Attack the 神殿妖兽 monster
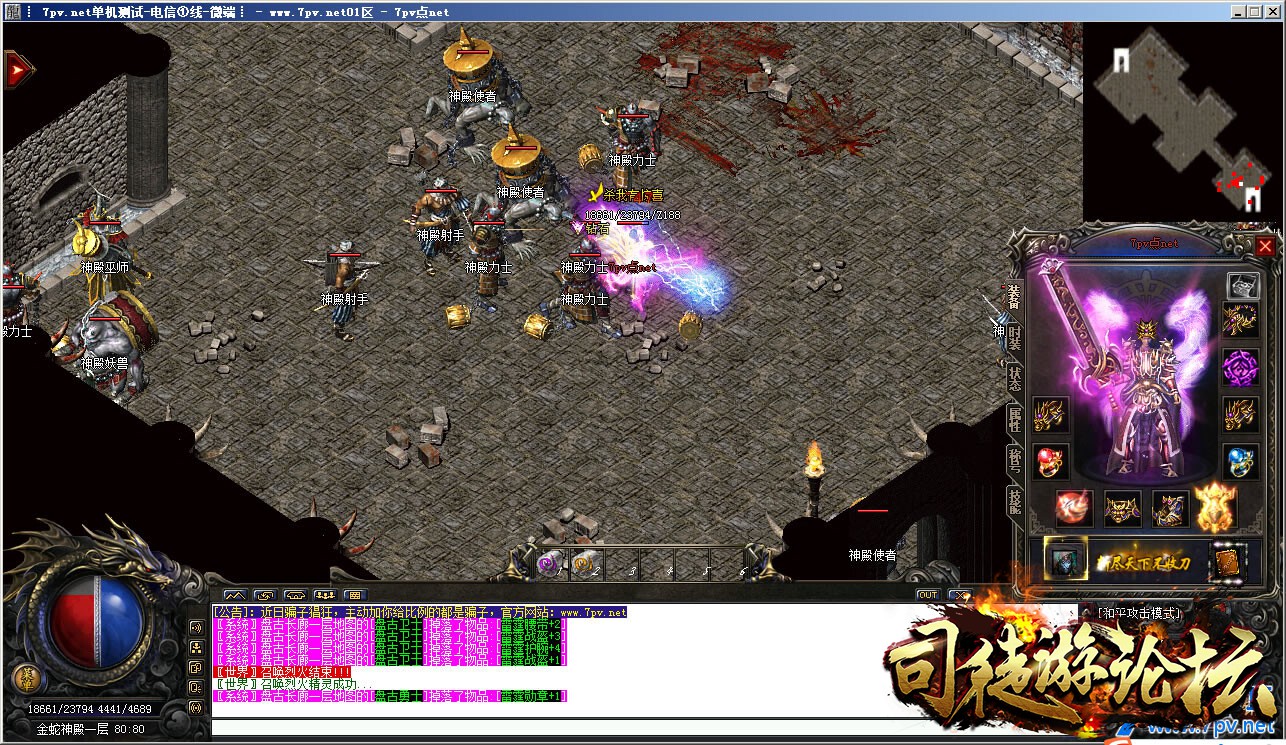Screen dimensions: 1286x745 (105, 345)
